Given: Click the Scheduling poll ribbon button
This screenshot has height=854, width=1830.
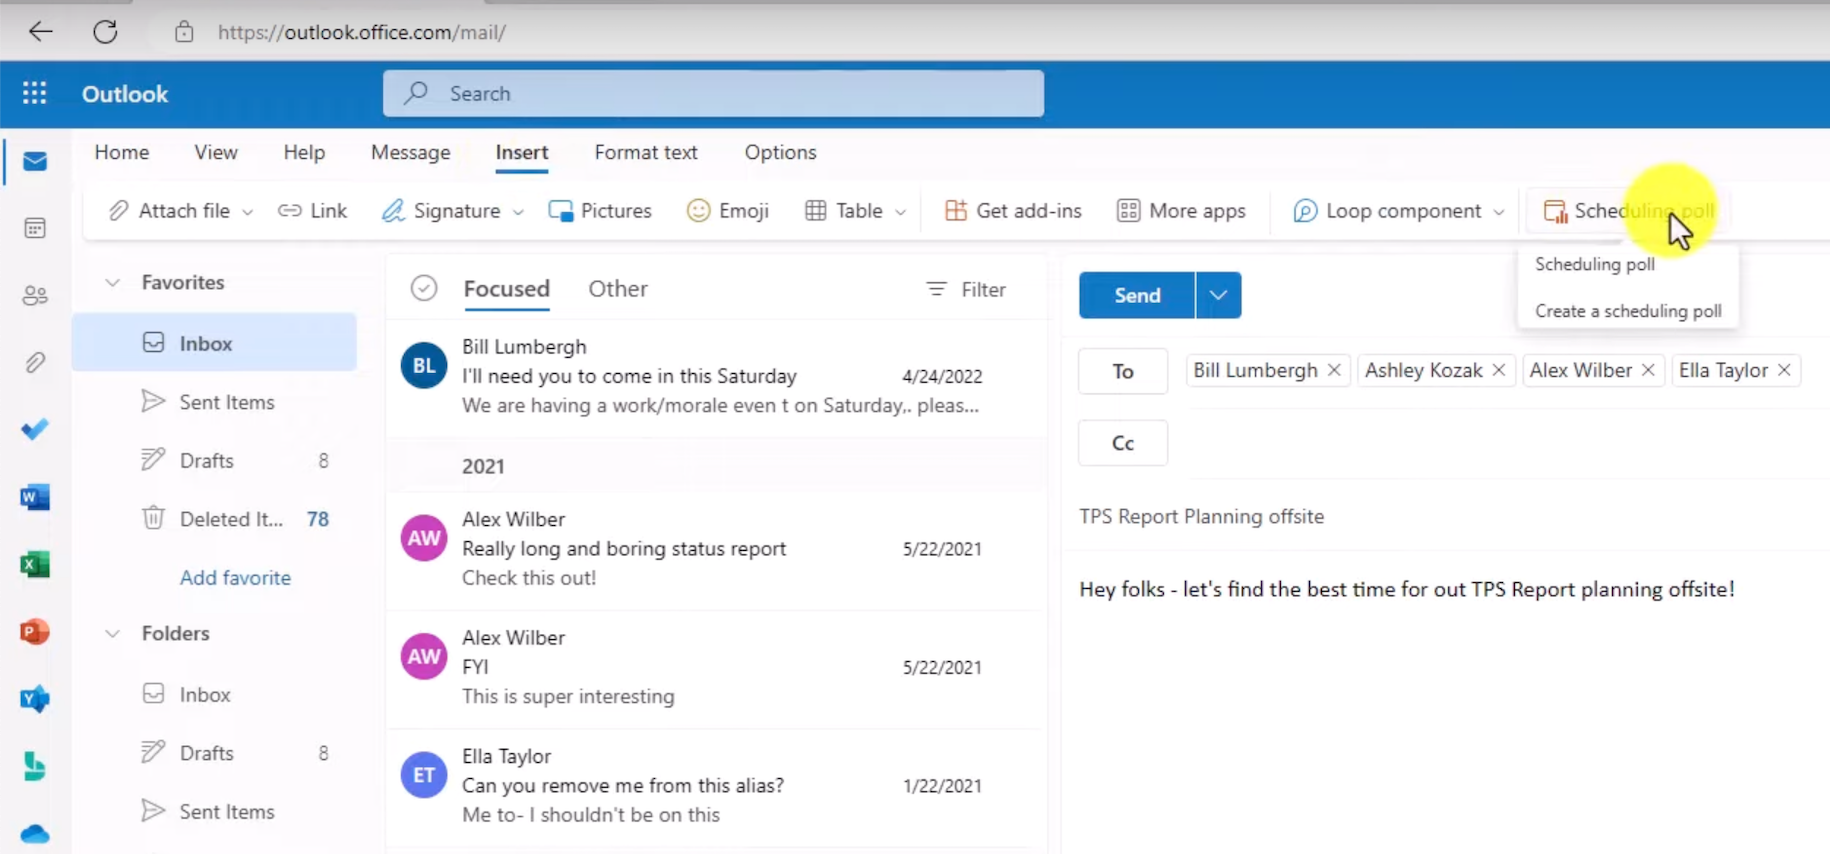Looking at the screenshot, I should pos(1628,210).
